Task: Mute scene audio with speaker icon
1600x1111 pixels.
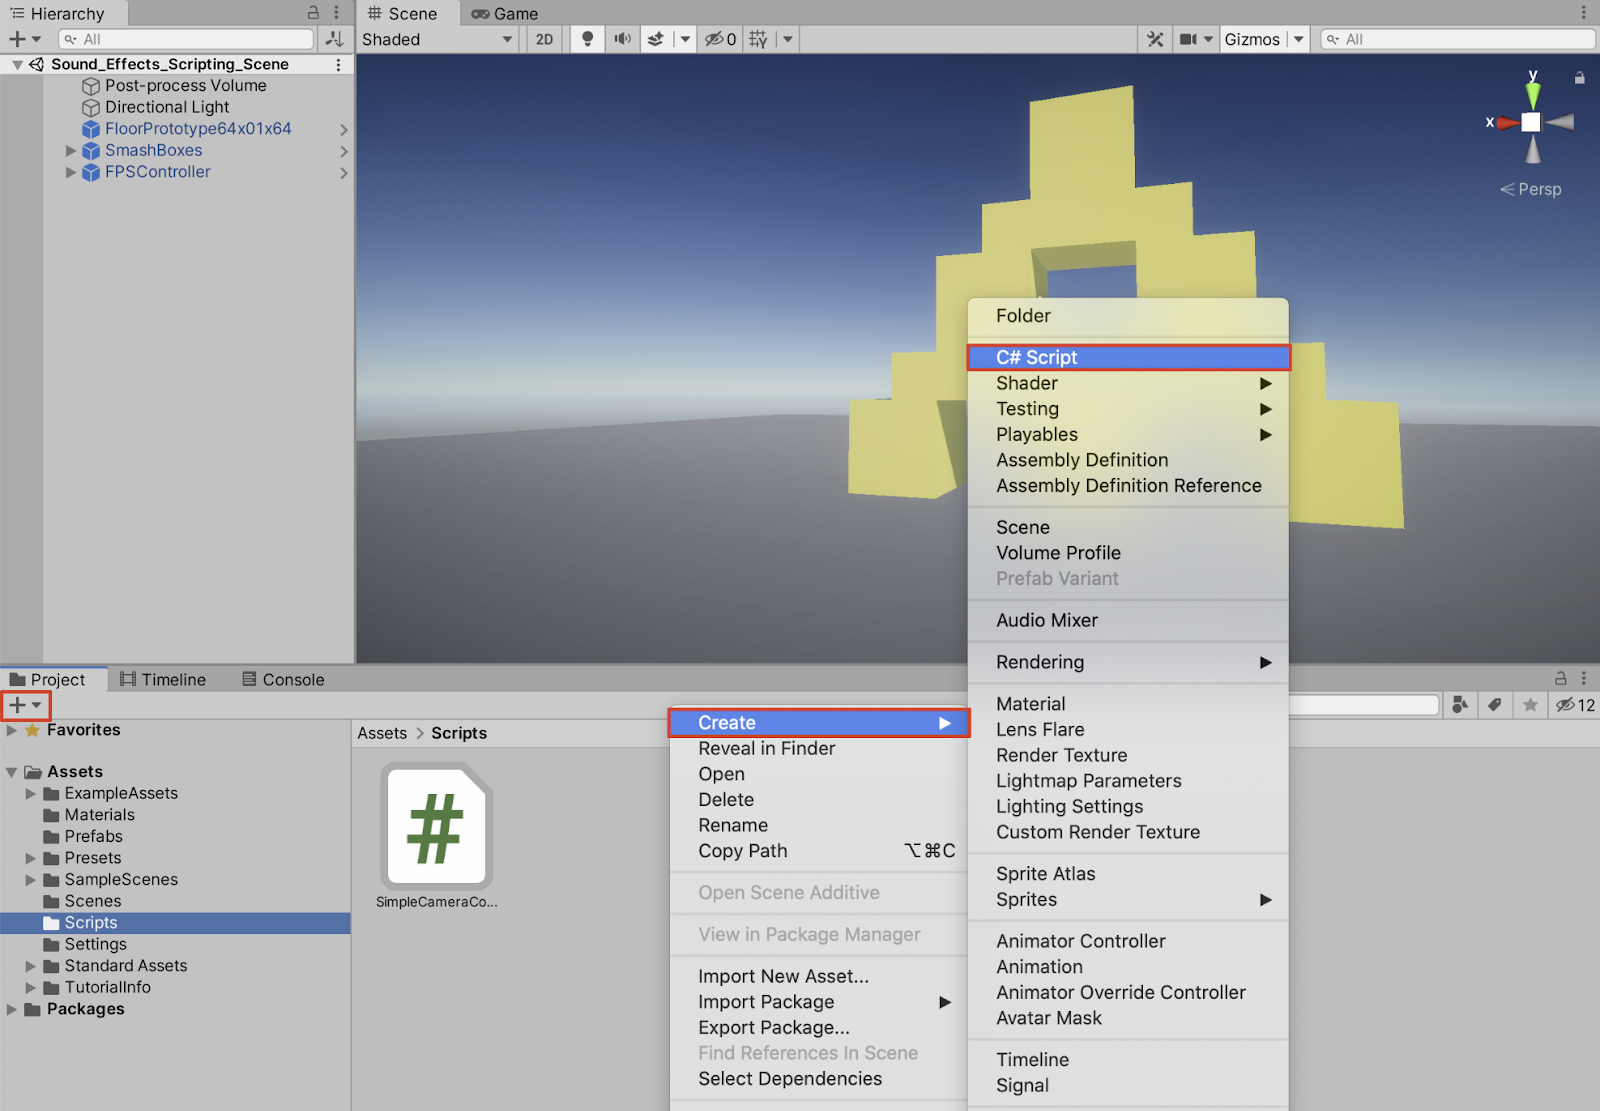Action: pos(622,39)
